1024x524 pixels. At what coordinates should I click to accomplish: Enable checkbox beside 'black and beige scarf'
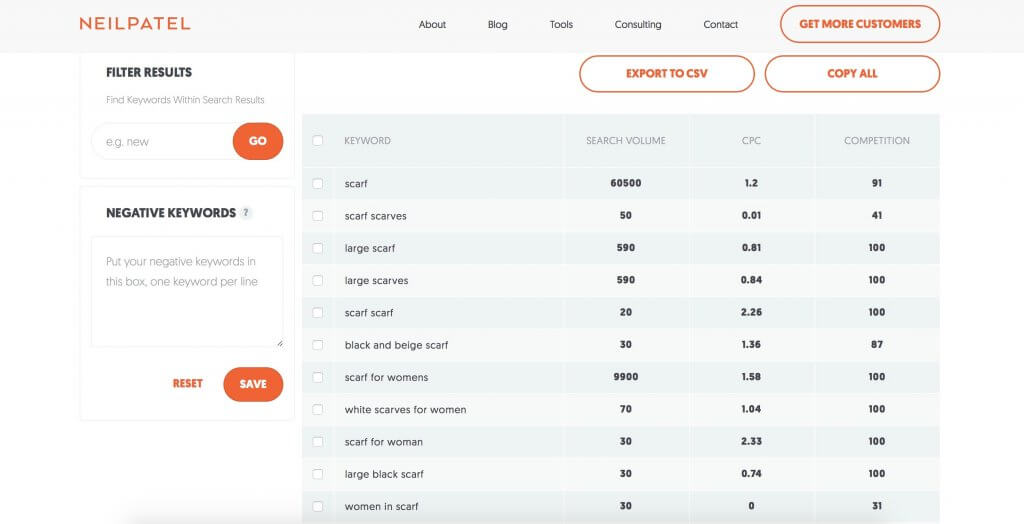click(318, 345)
